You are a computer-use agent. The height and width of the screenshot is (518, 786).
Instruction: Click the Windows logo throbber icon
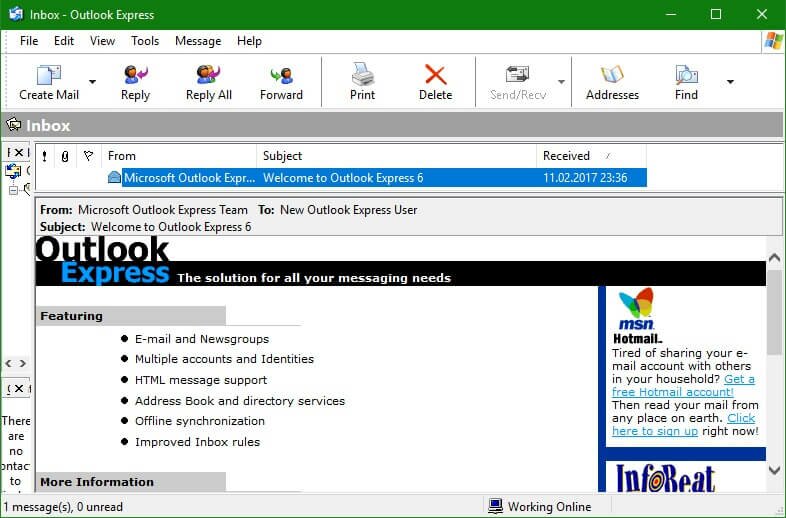pos(773,41)
